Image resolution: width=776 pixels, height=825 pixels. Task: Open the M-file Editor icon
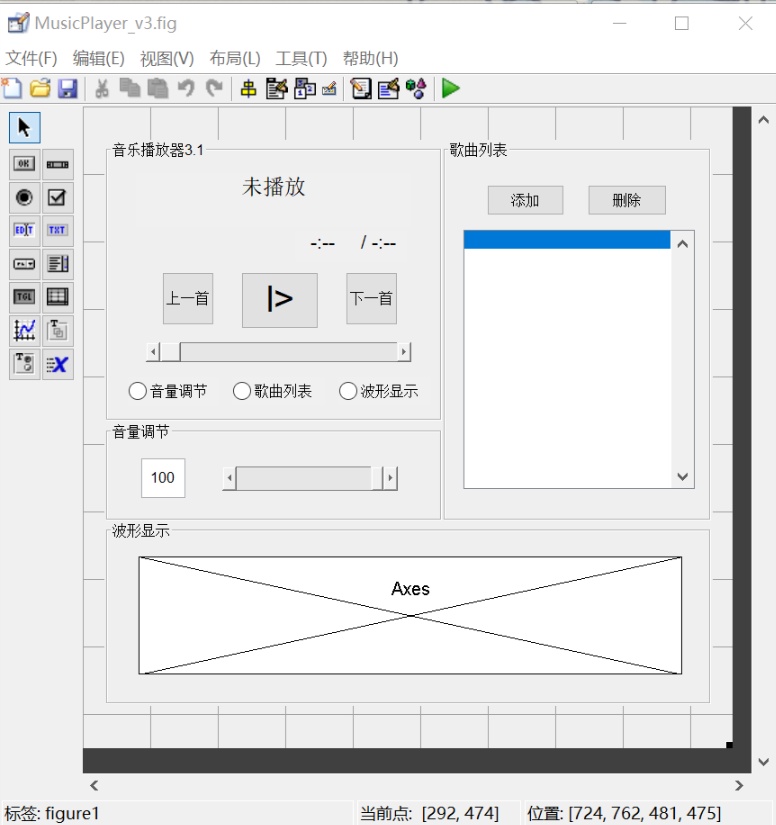[361, 88]
